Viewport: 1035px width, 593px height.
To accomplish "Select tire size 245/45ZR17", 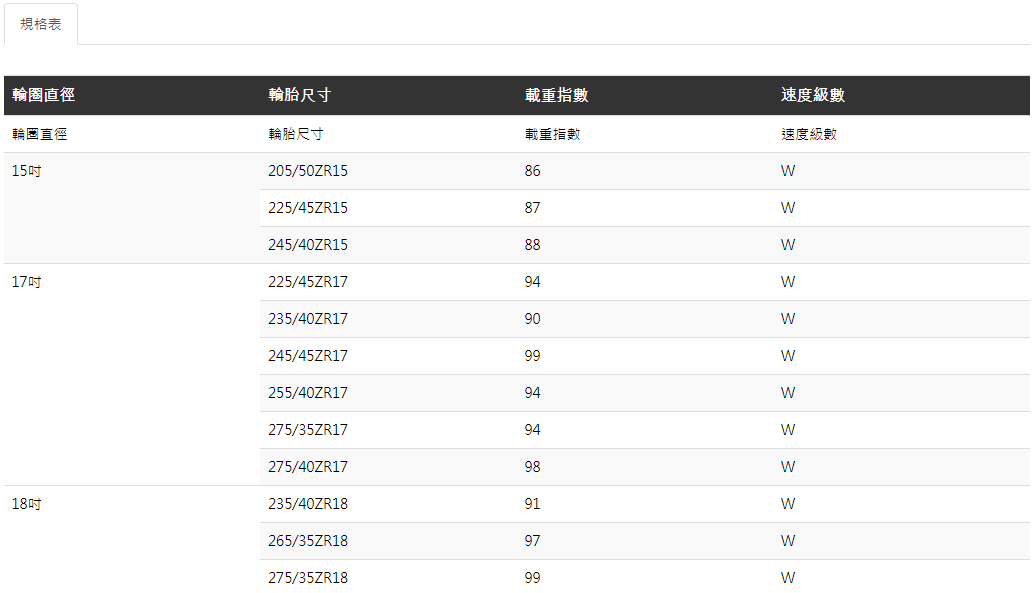I will point(308,356).
